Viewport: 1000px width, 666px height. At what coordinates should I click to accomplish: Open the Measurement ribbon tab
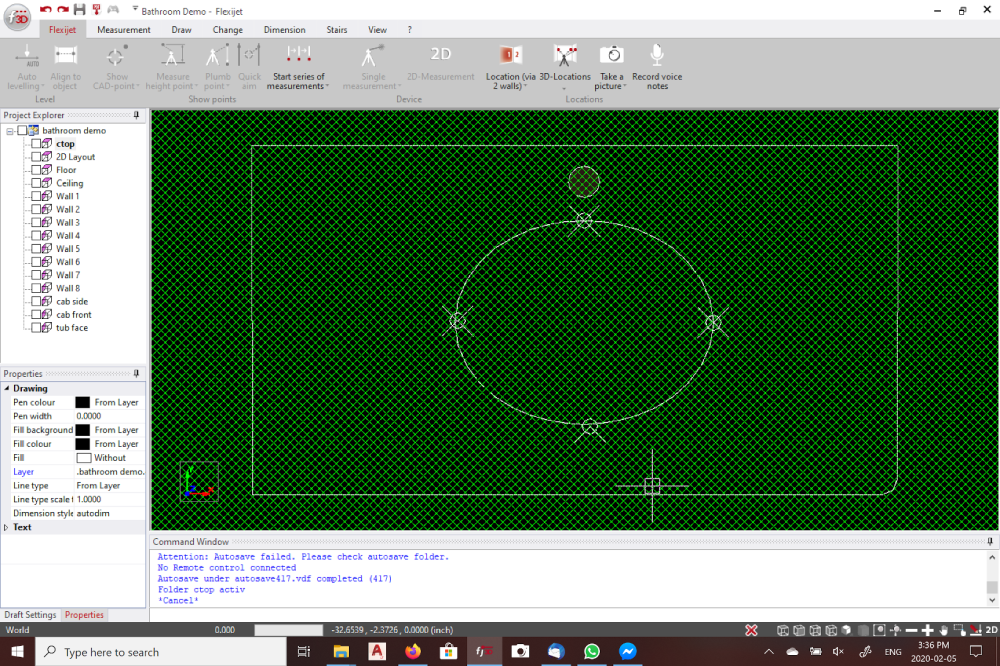[124, 30]
